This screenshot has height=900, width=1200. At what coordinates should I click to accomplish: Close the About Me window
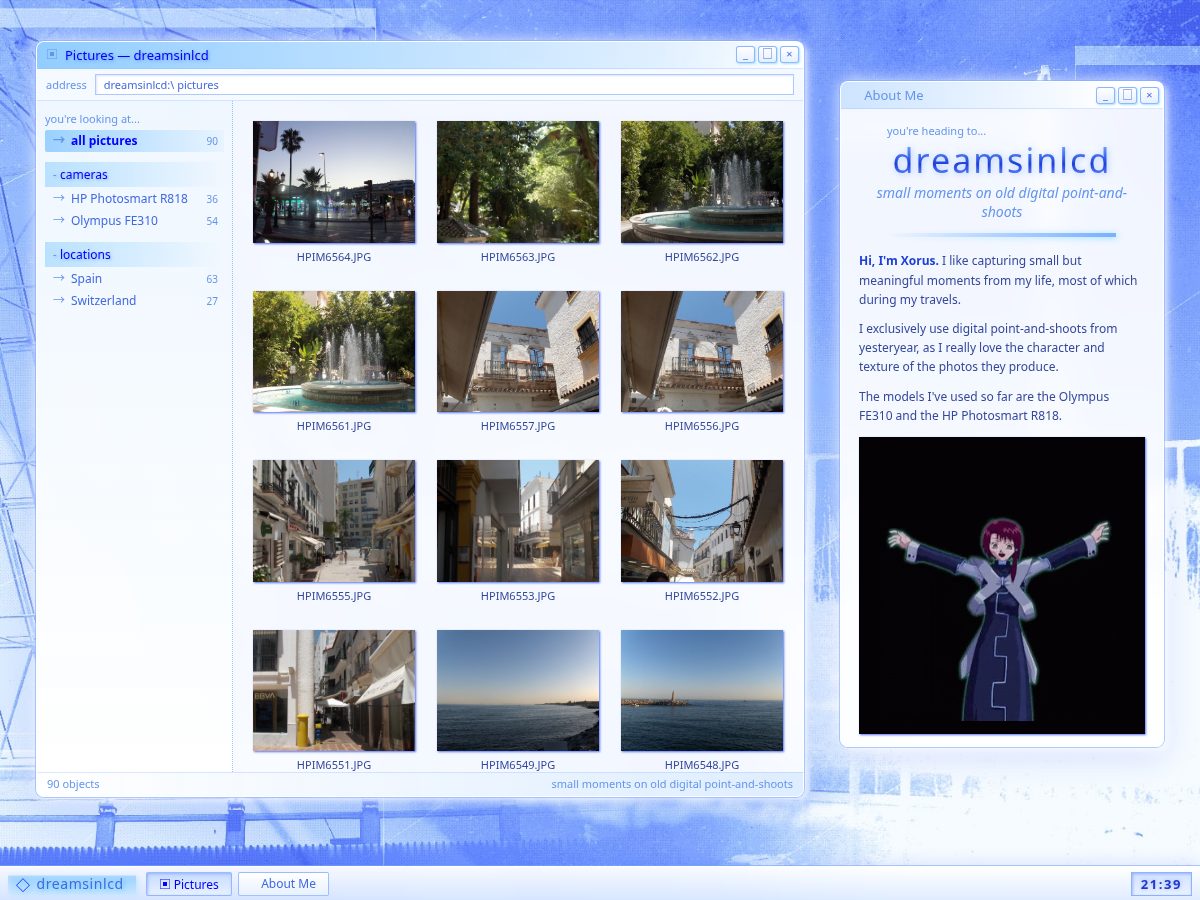coord(1149,95)
